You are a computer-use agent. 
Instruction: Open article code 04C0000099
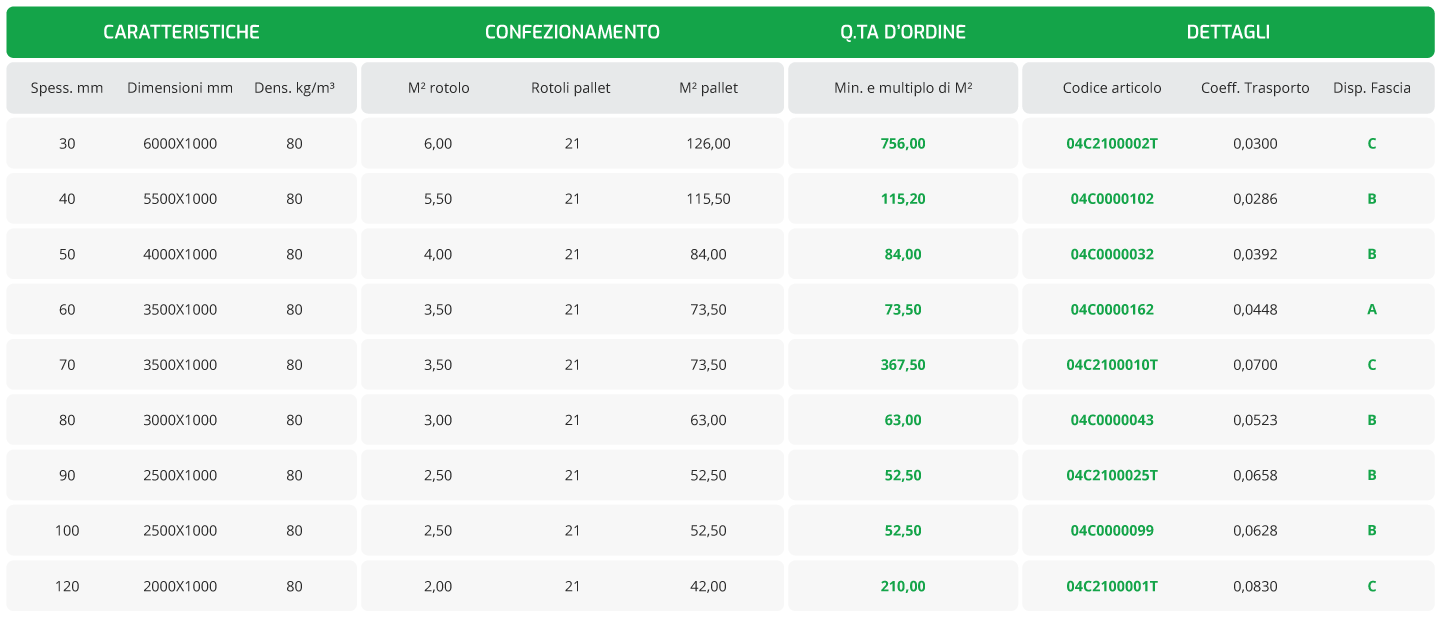point(1112,530)
